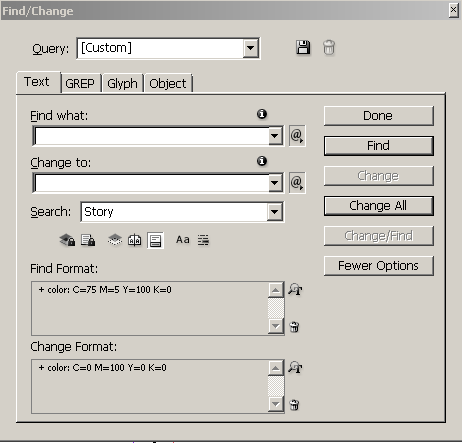Screen dimensions: 462x443
Task: Toggle Include Footnotes option
Action: coord(155,240)
